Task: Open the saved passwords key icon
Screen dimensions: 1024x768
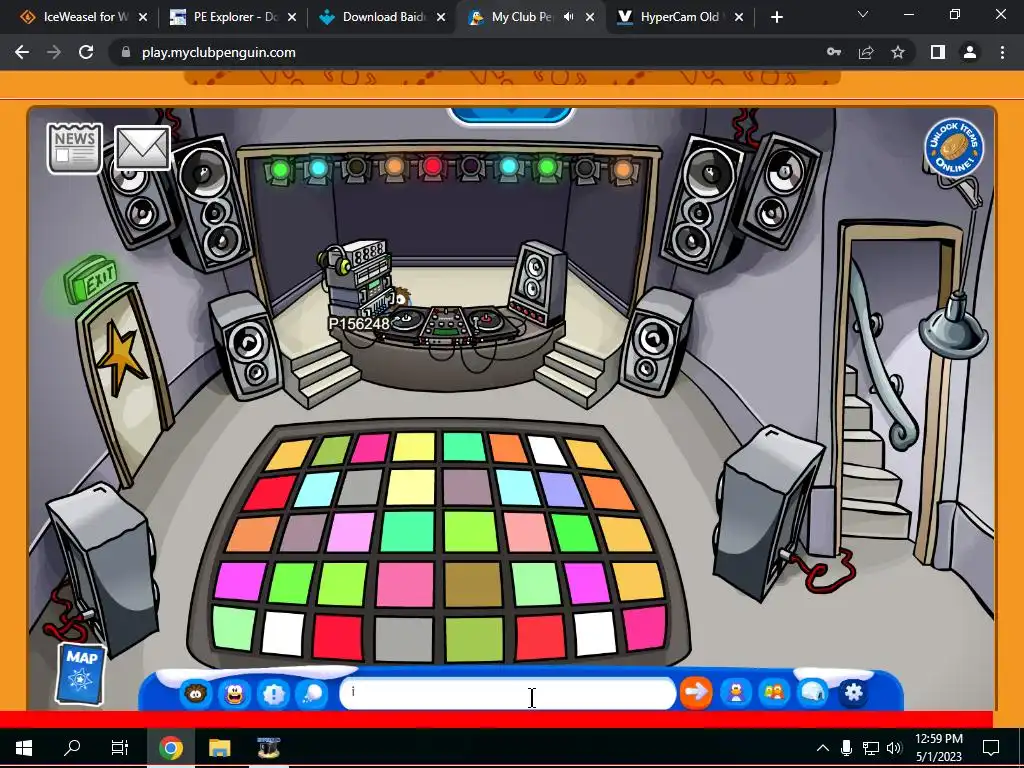Action: 834,52
